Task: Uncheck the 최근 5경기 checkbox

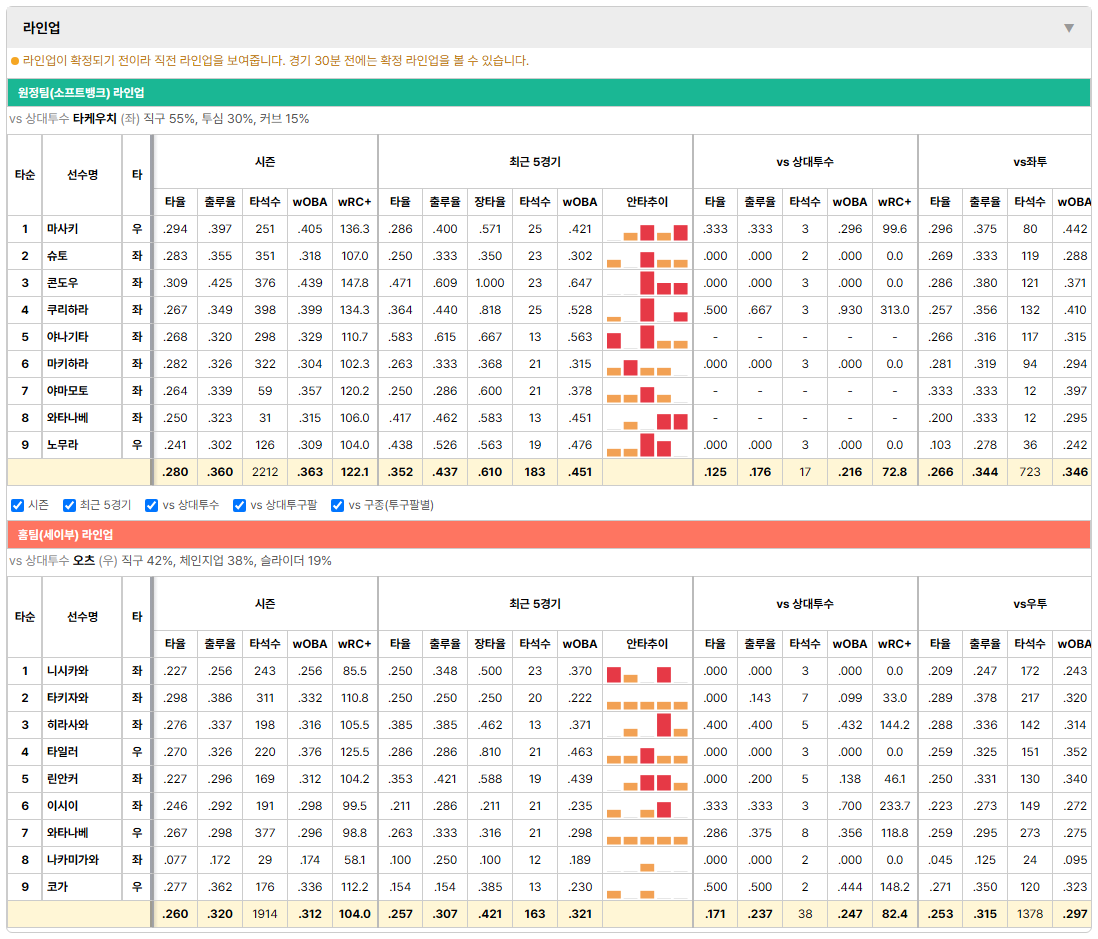Action: pos(69,506)
